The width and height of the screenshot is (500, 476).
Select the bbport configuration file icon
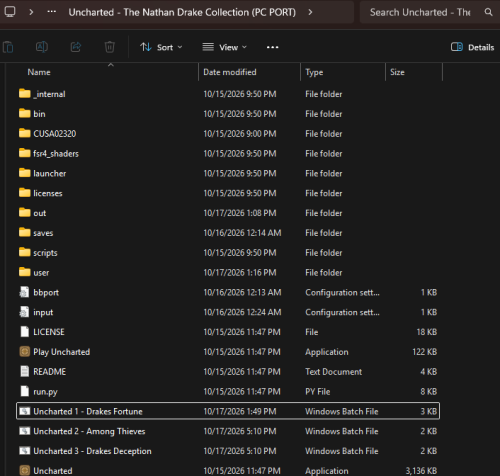24,292
